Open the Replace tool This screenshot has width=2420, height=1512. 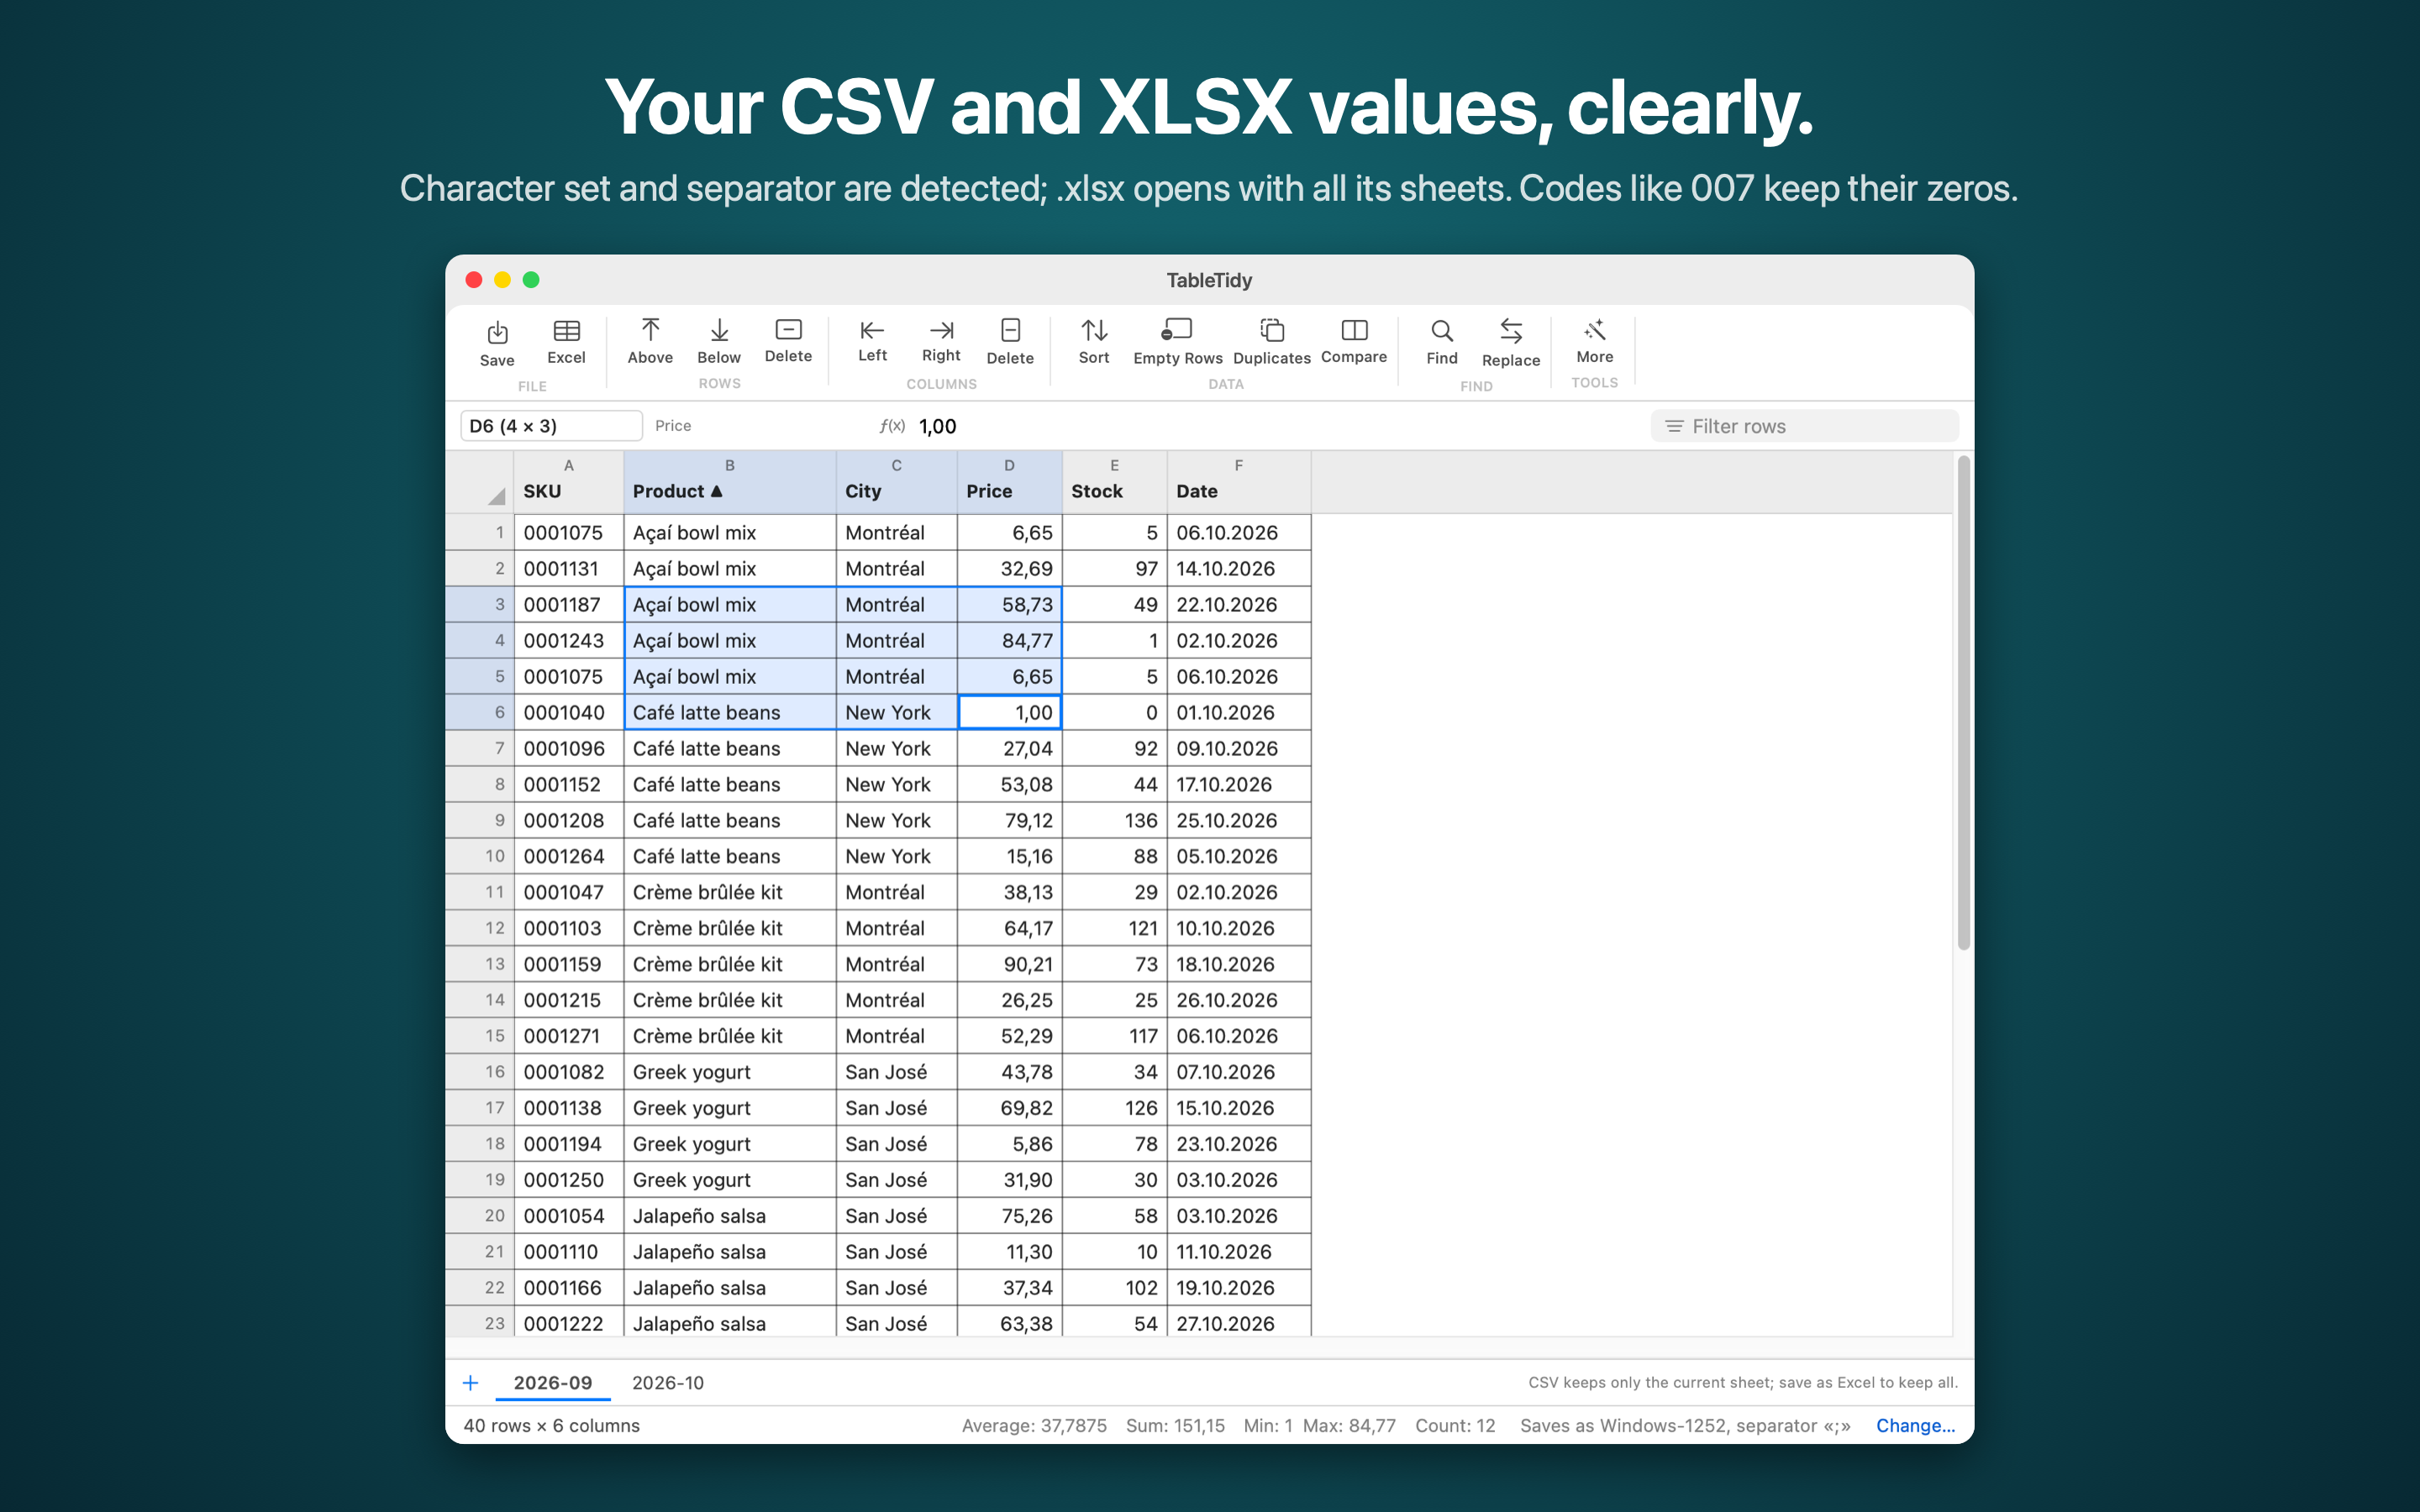(x=1511, y=343)
